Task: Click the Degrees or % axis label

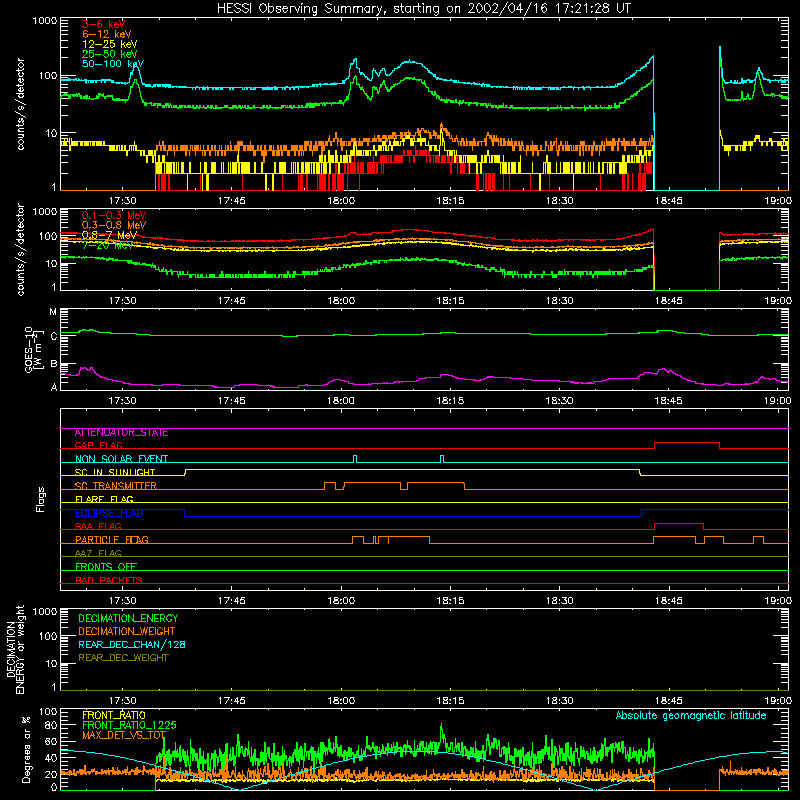Action: pyautogui.click(x=26, y=749)
